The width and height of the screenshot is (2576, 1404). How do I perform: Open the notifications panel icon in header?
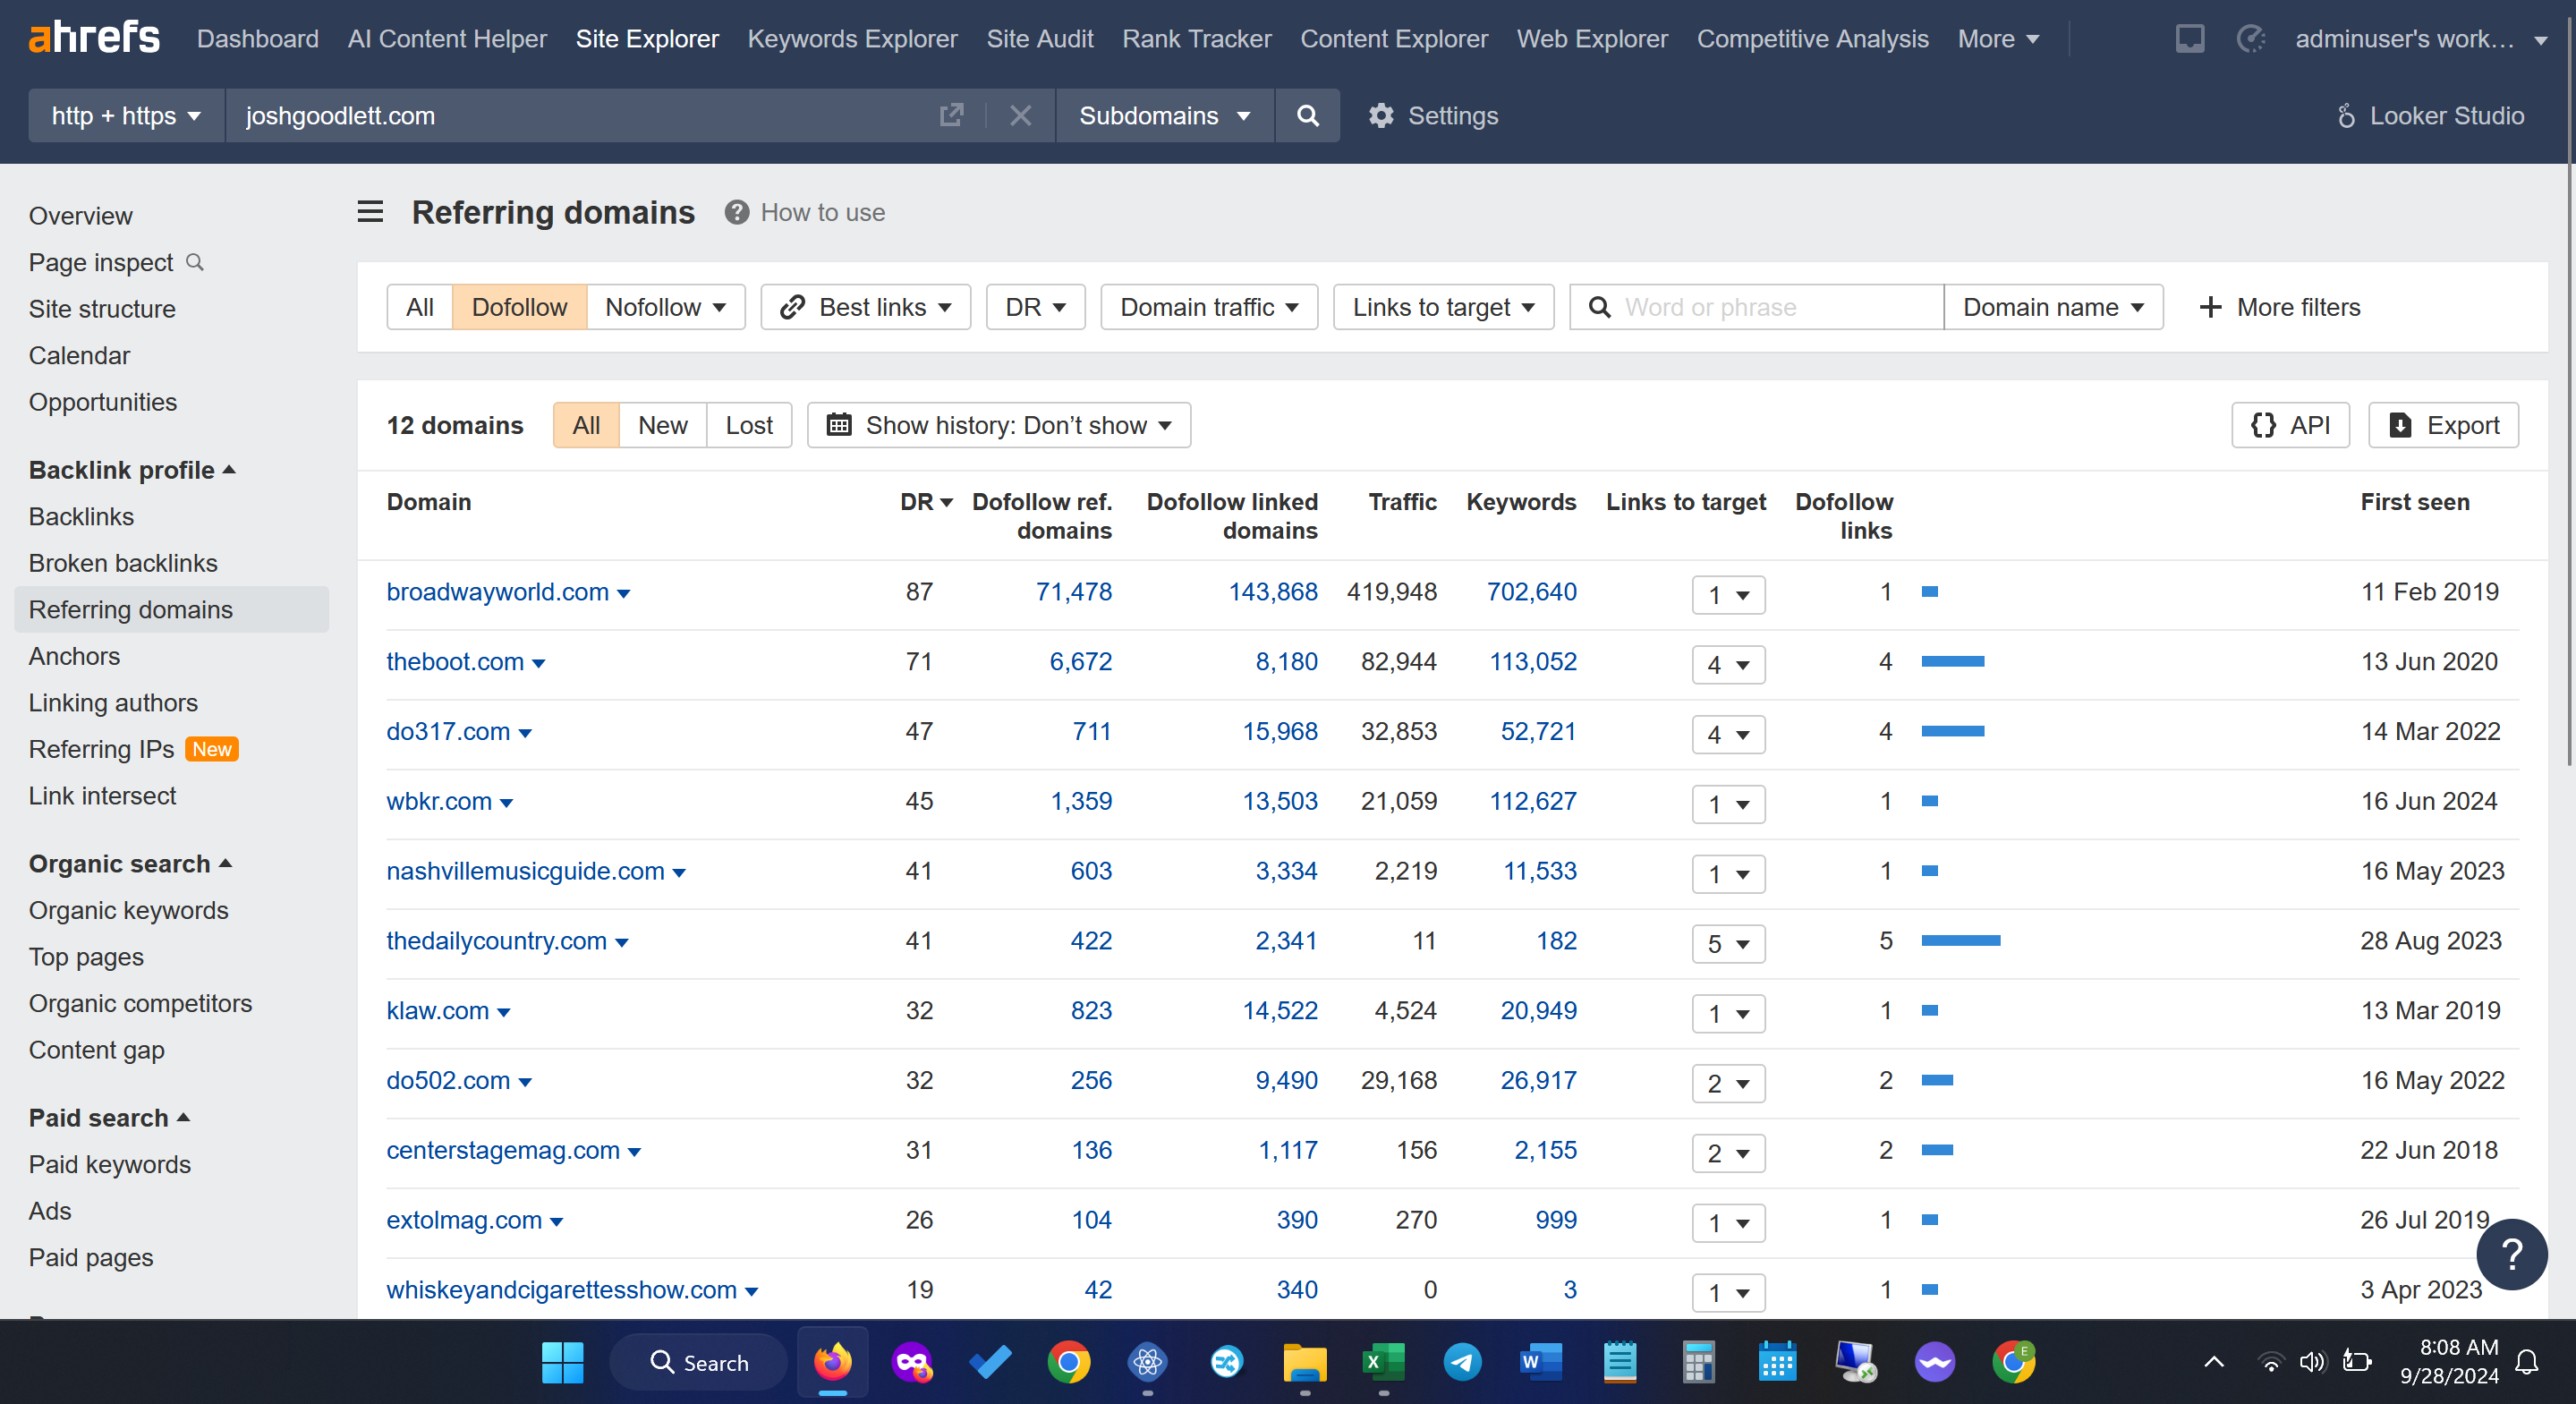(x=2189, y=39)
